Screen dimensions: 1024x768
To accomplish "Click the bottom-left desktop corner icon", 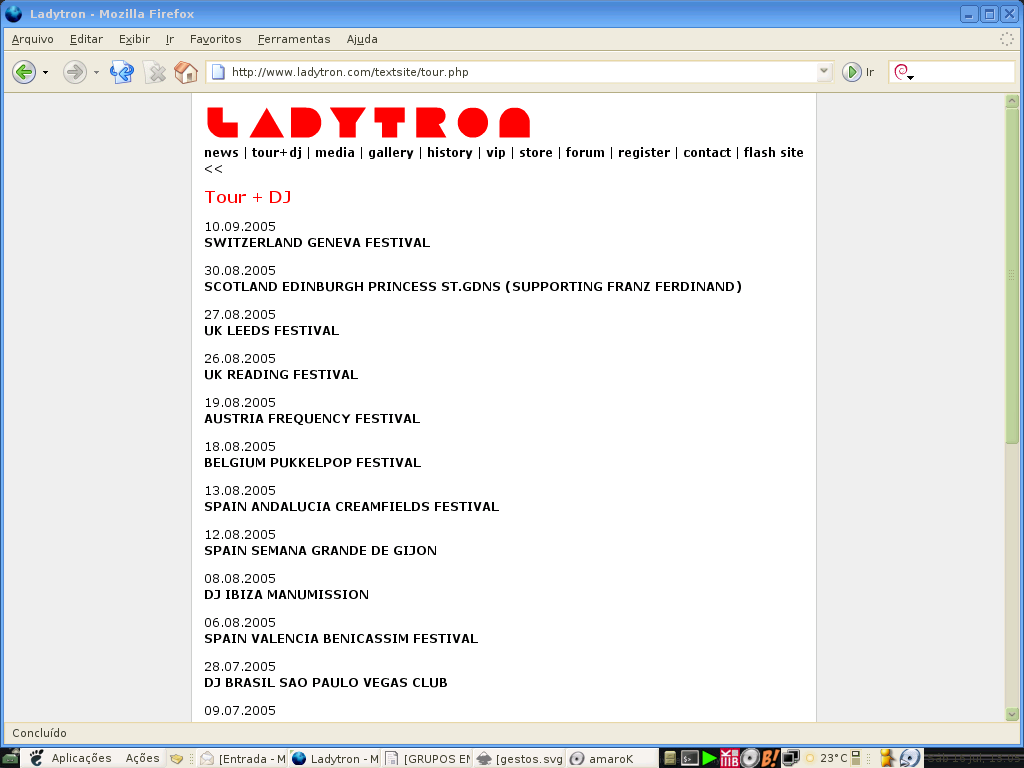I will [x=10, y=758].
